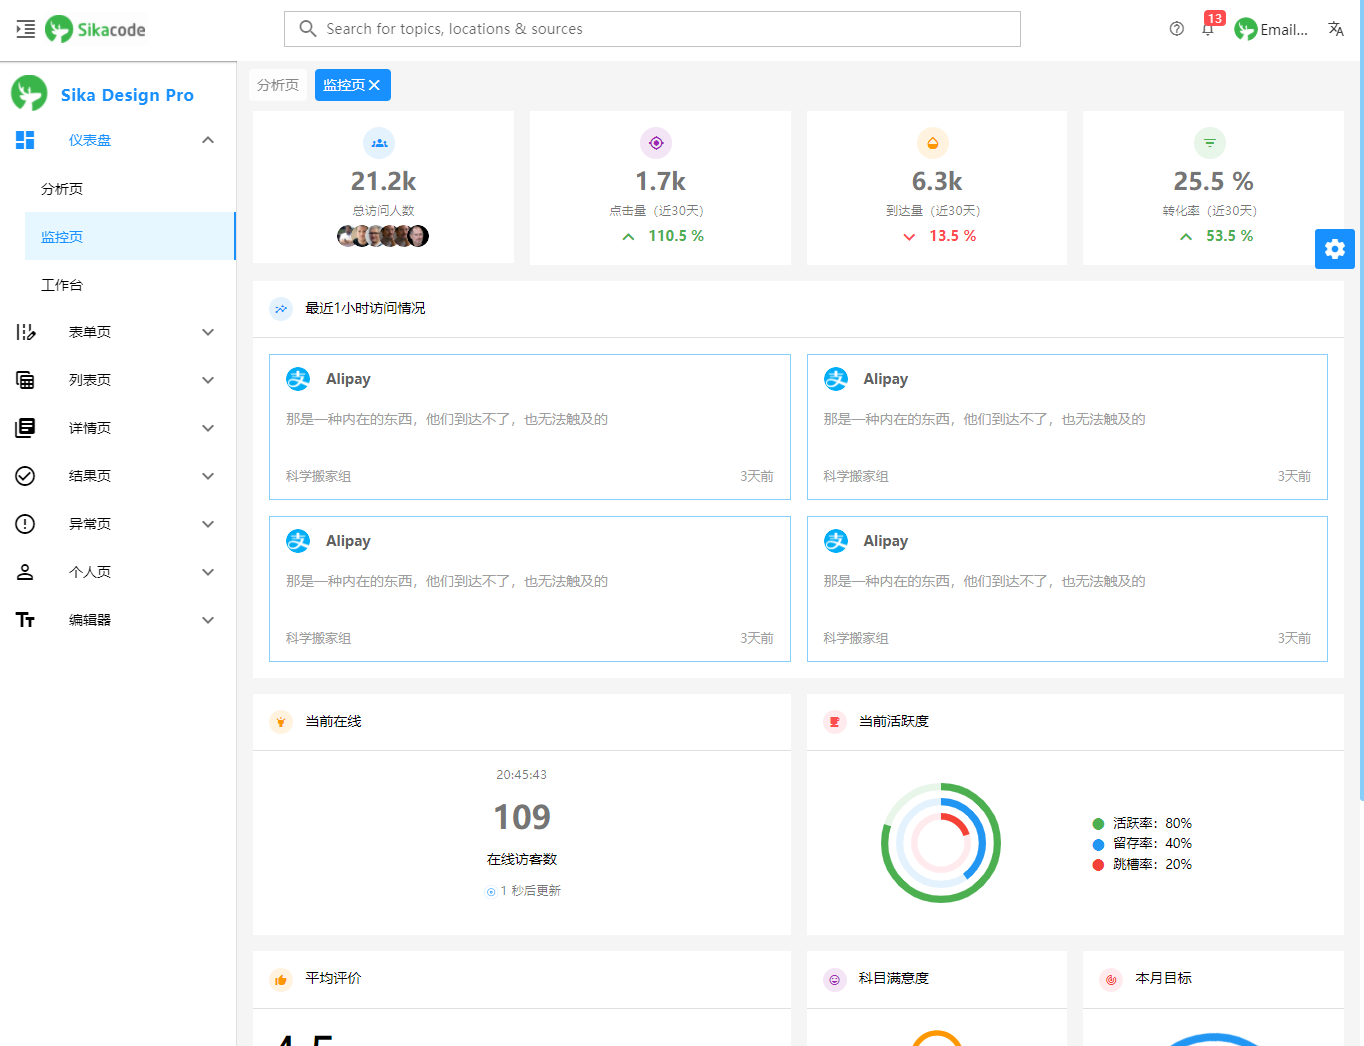Click the 53.5 % conversion growth value
The image size is (1364, 1046).
pos(1229,236)
